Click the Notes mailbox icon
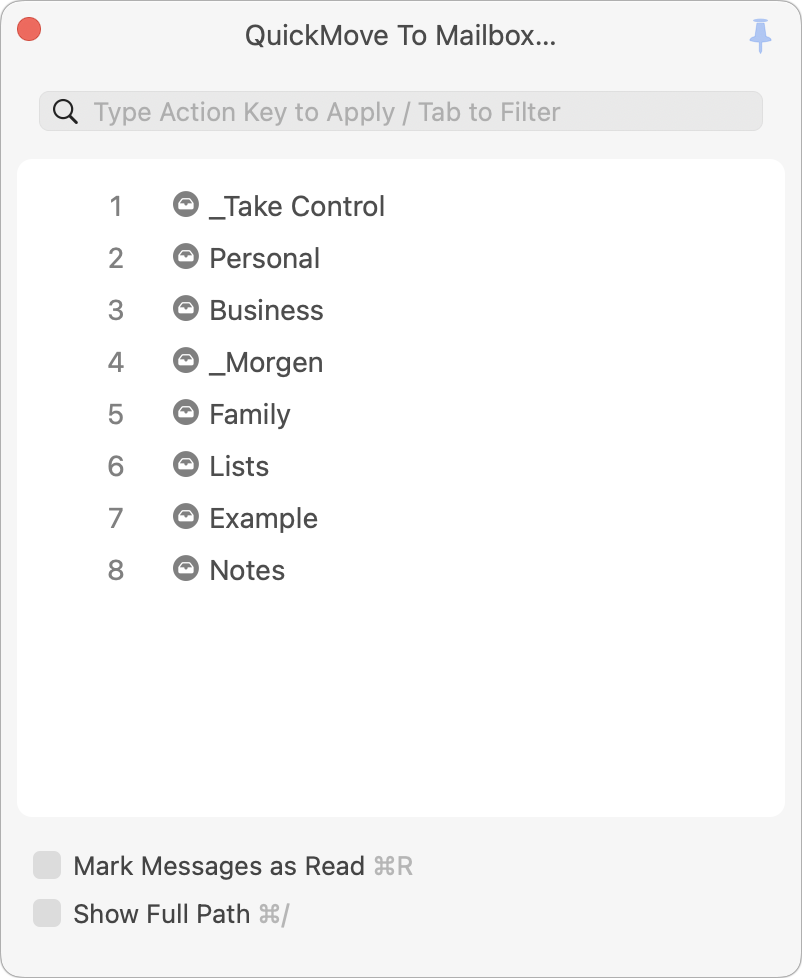Screen dimensions: 802x978 tap(186, 569)
